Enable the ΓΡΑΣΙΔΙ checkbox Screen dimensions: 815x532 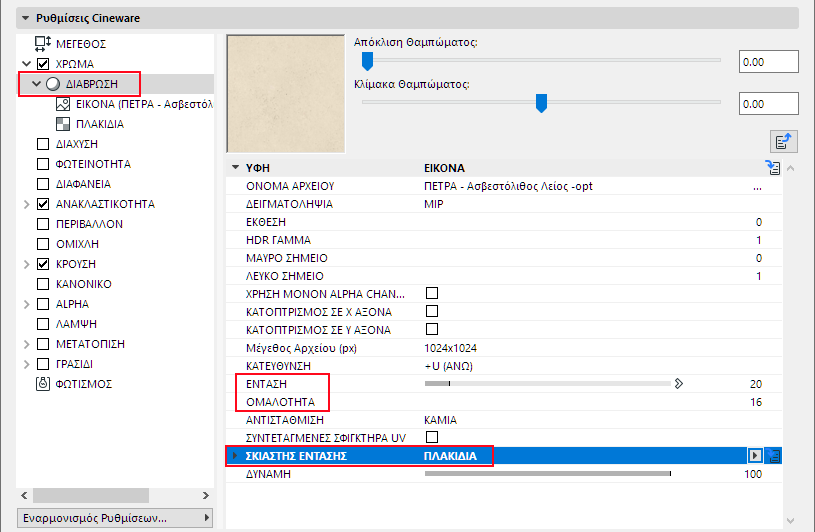(43, 364)
